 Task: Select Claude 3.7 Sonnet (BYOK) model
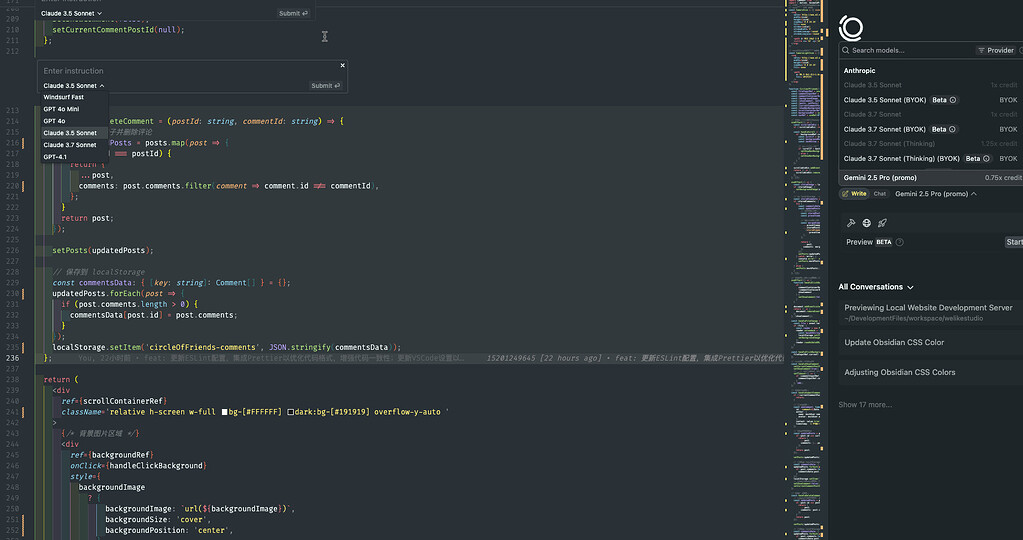pos(930,129)
